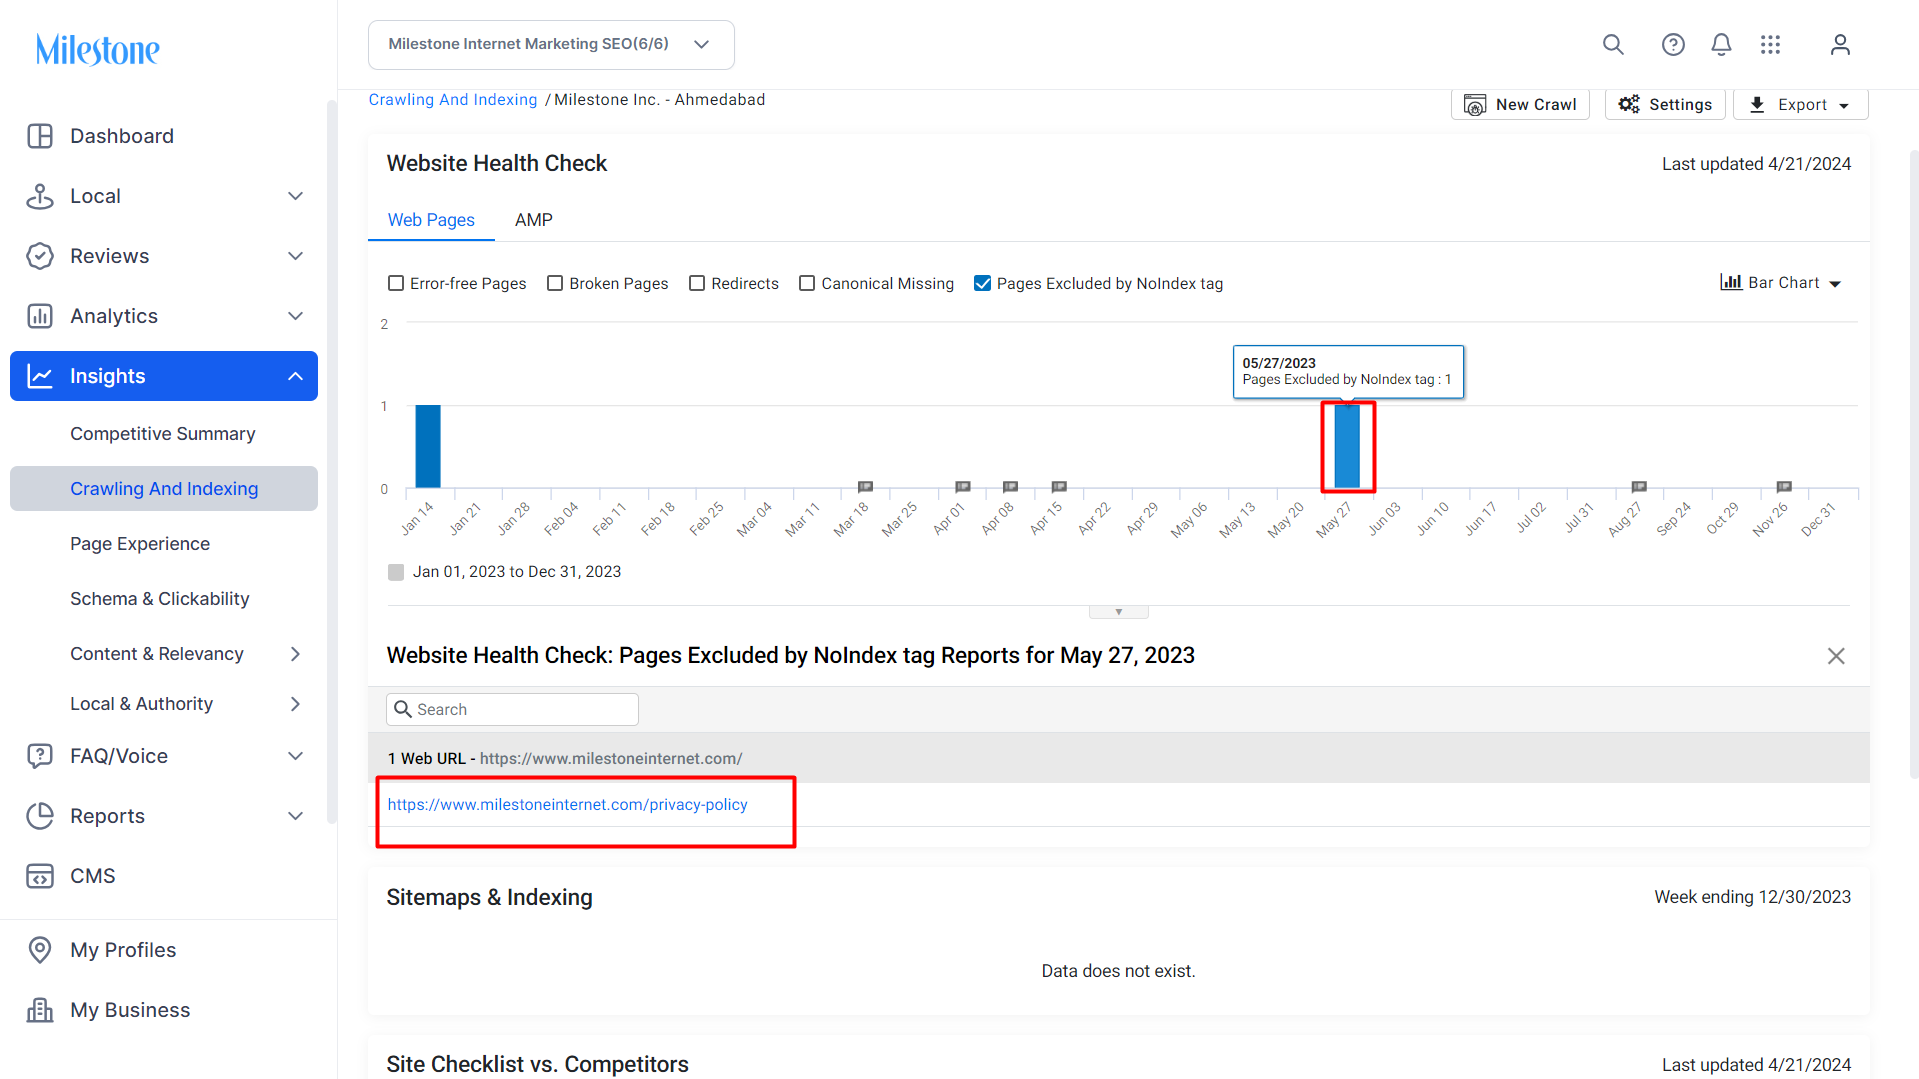Open Competitive Summary in sidebar
Viewport: 1919px width, 1079px height.
(x=163, y=434)
